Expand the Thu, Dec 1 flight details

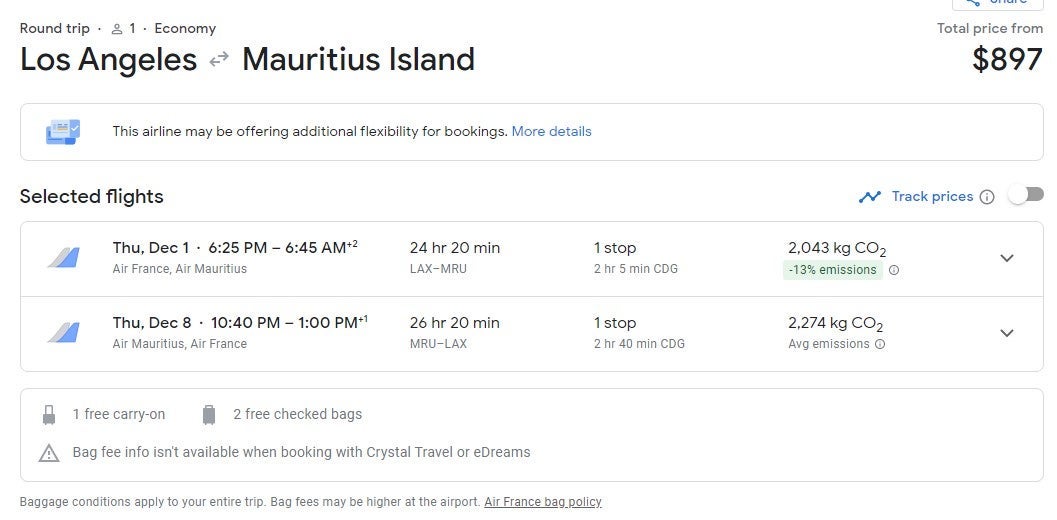click(1007, 258)
